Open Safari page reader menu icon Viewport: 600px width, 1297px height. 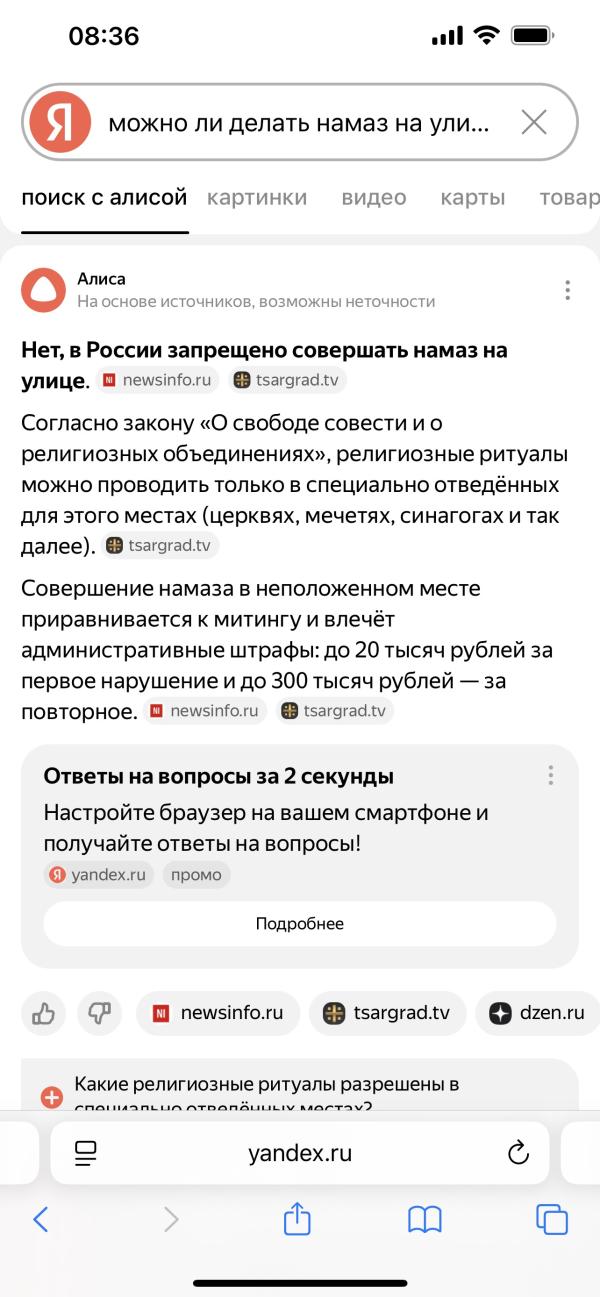pyautogui.click(x=86, y=1153)
